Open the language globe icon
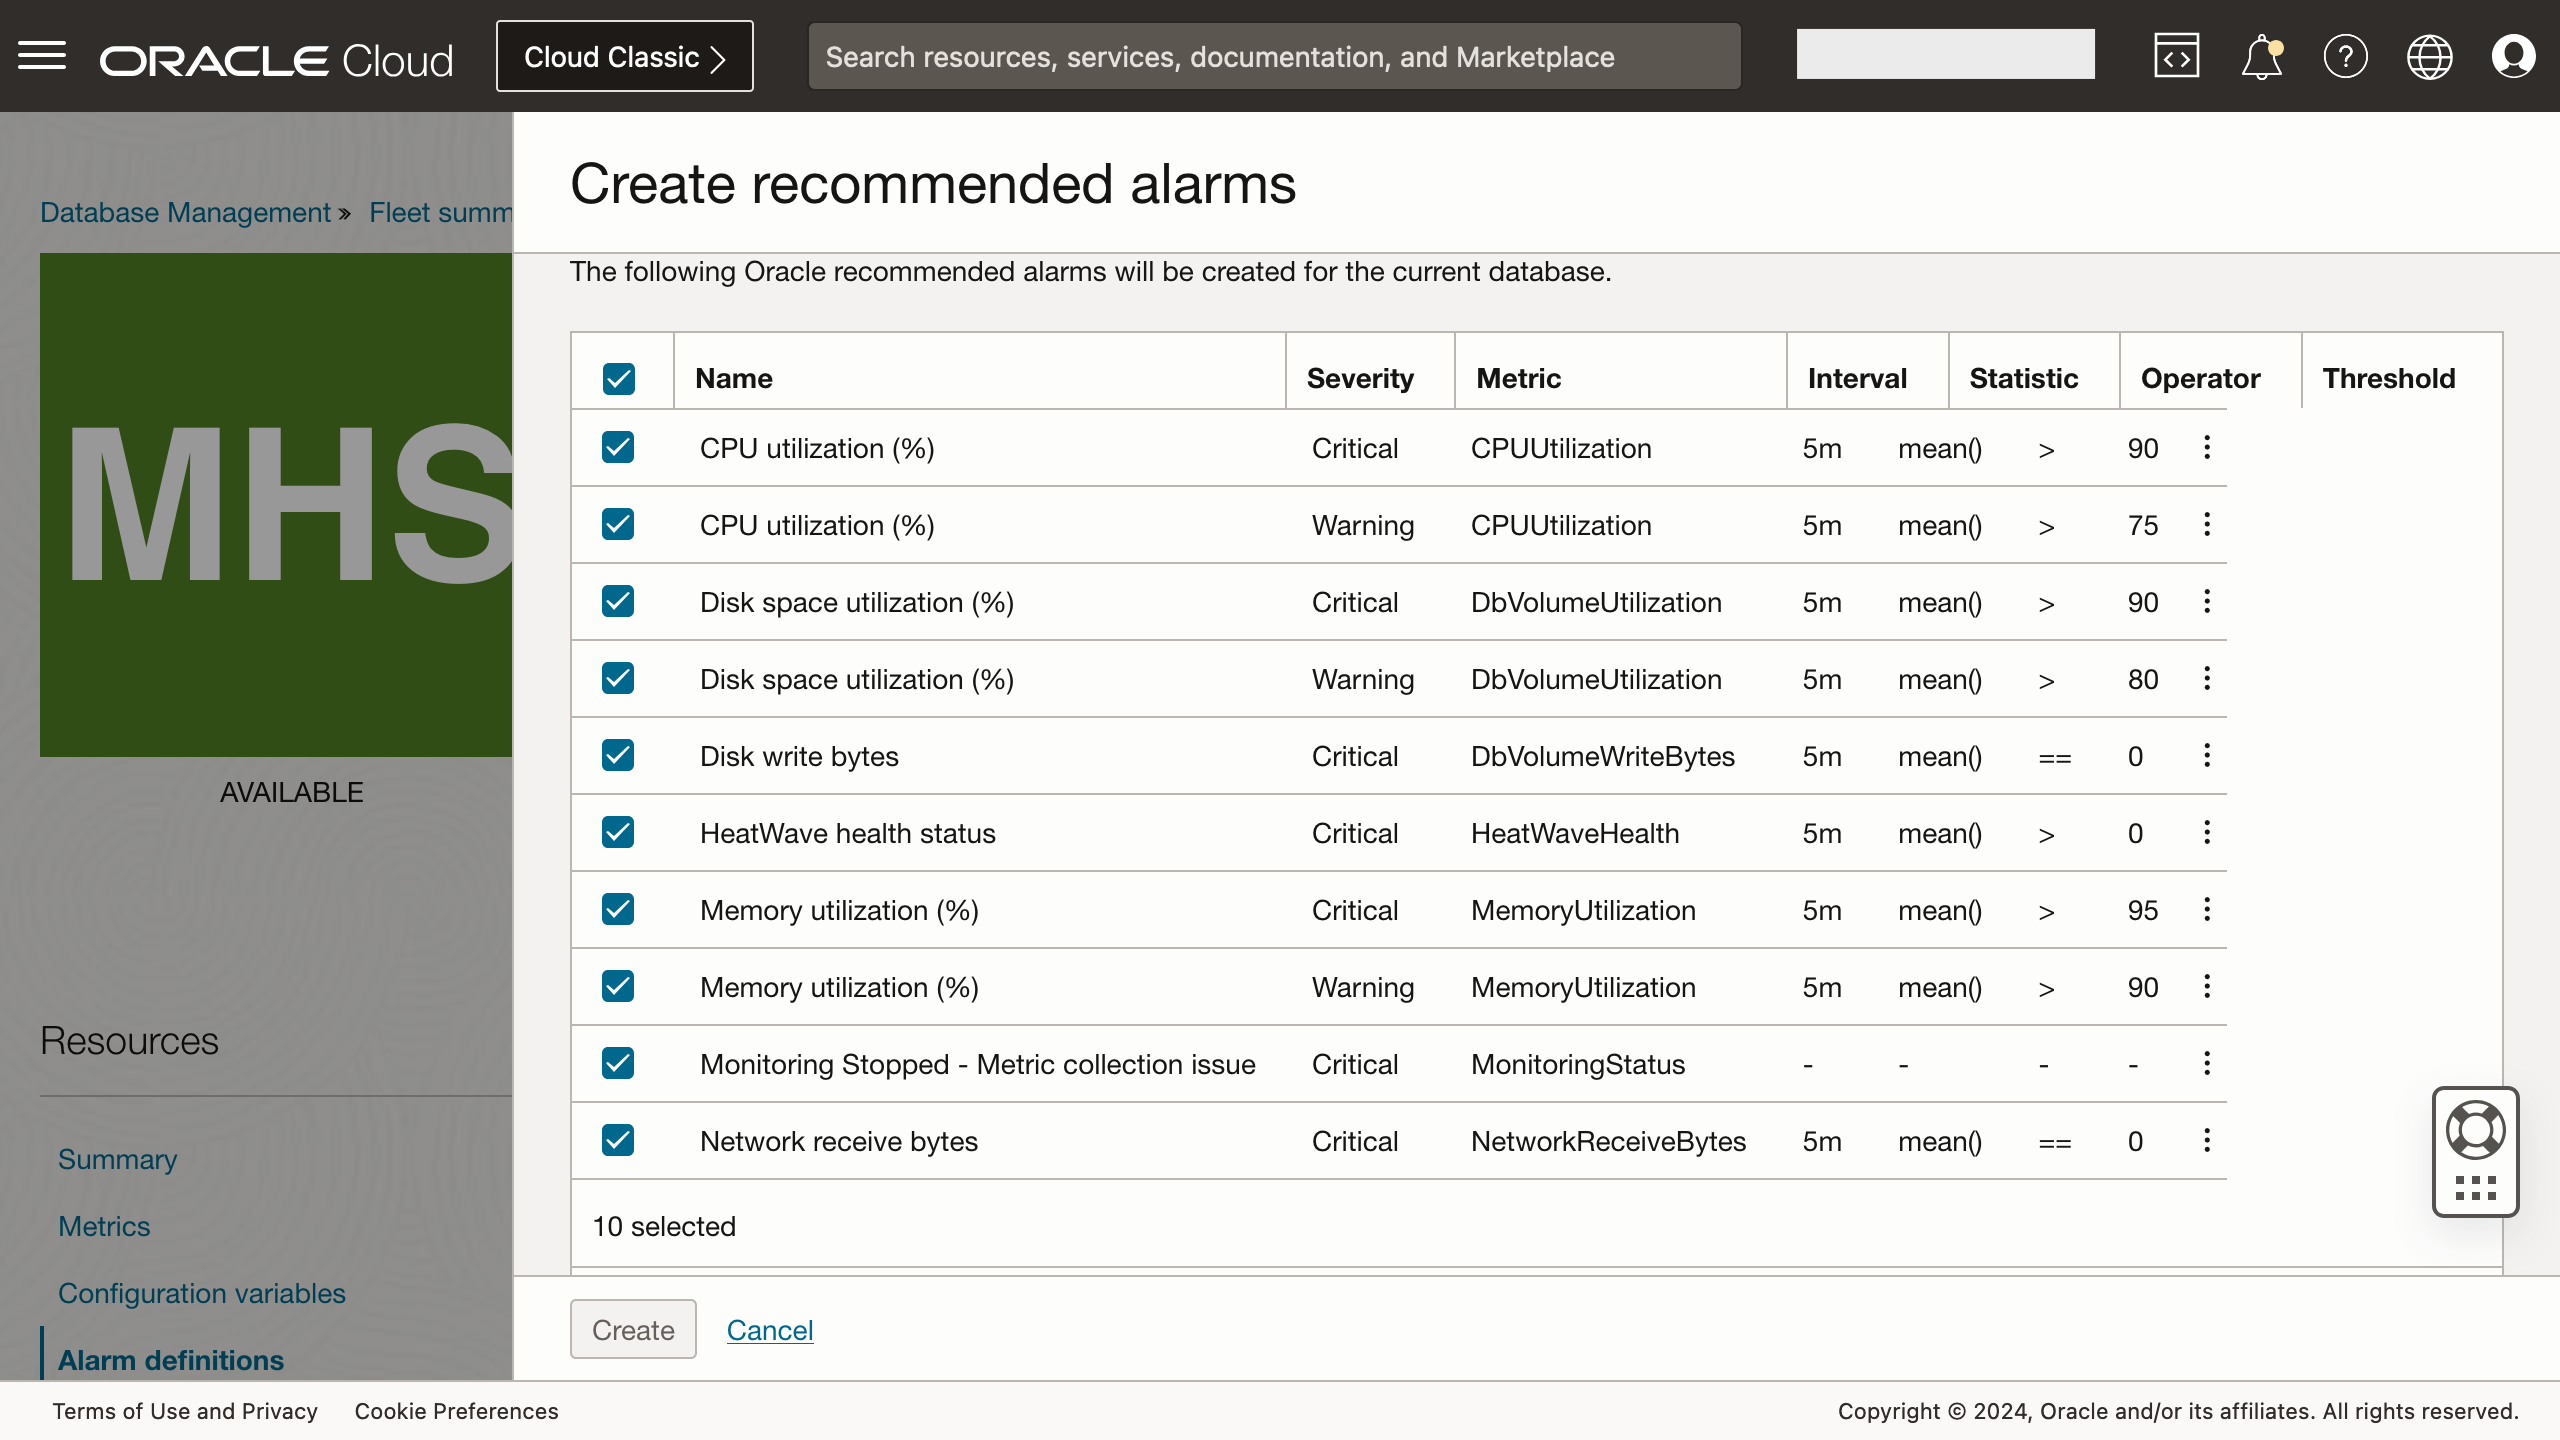 pyautogui.click(x=2430, y=55)
